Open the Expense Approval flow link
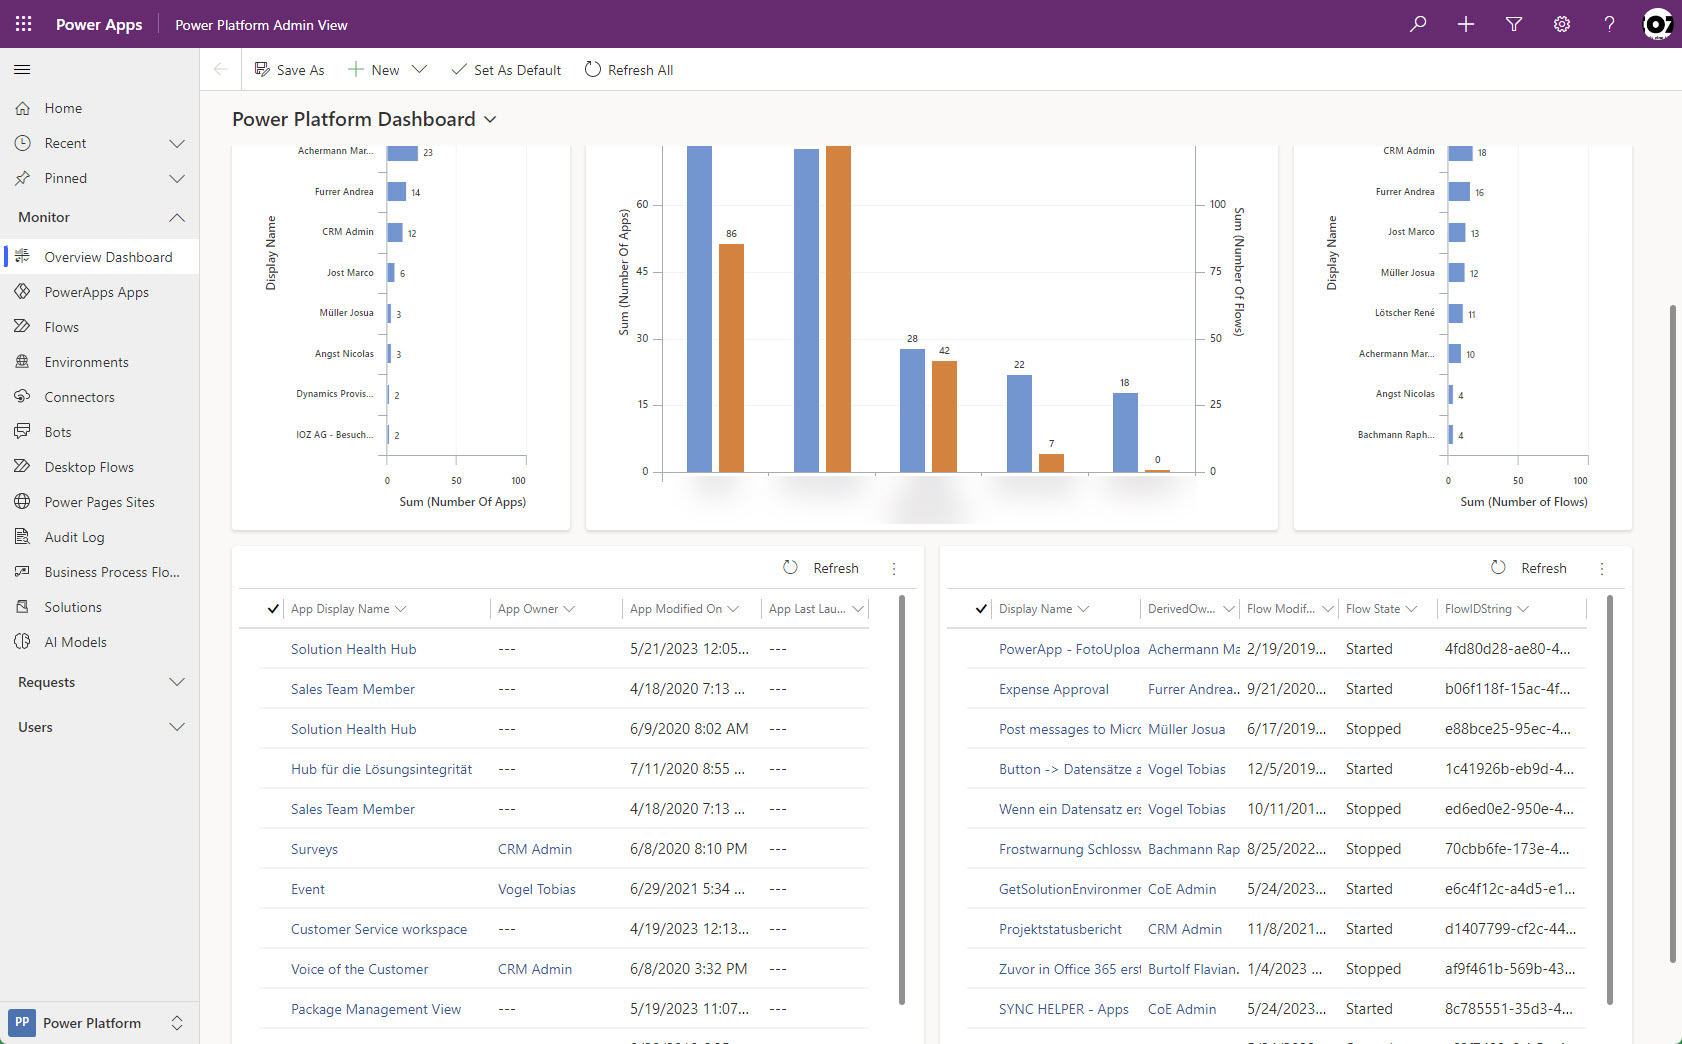1682x1044 pixels. click(x=1053, y=689)
